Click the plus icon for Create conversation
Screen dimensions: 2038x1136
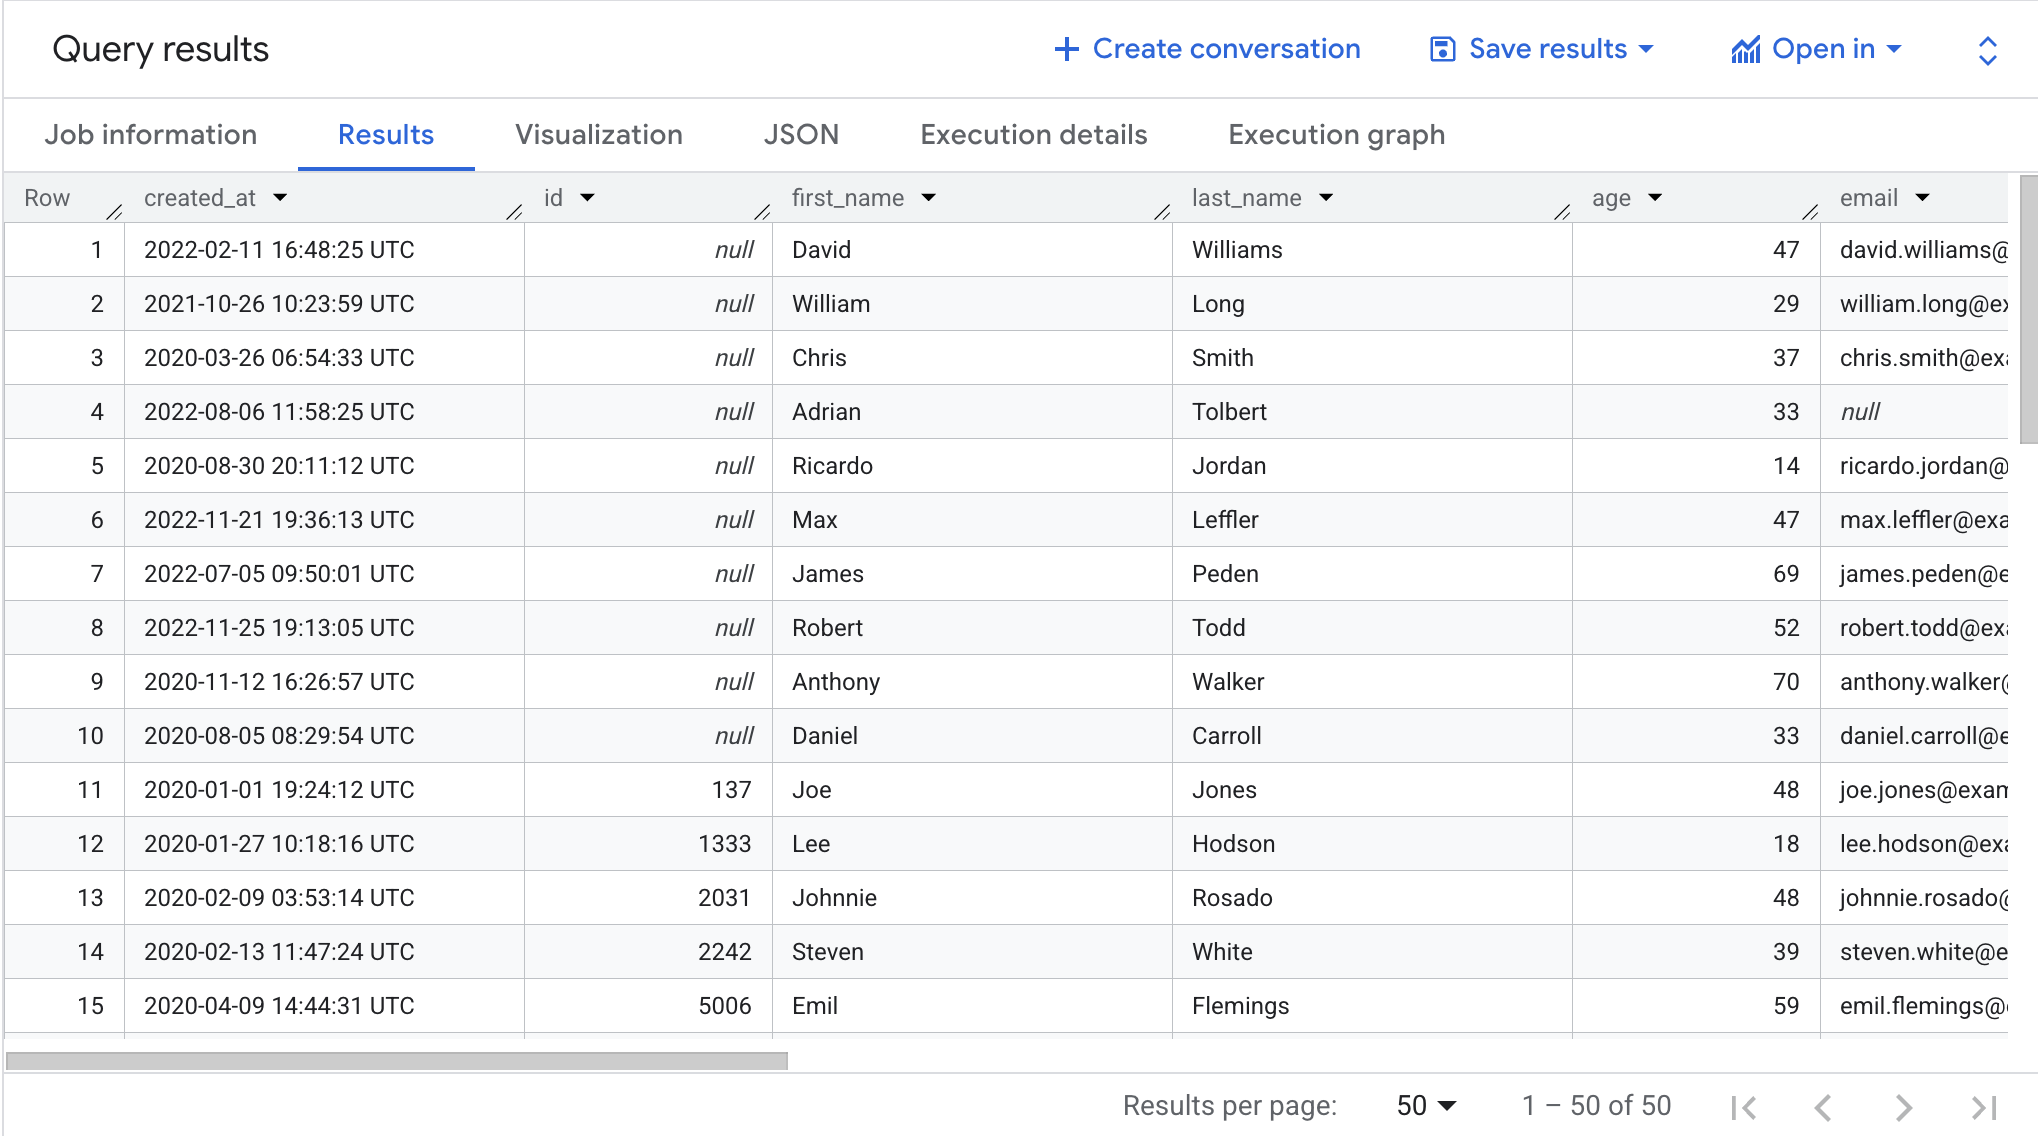(1066, 49)
